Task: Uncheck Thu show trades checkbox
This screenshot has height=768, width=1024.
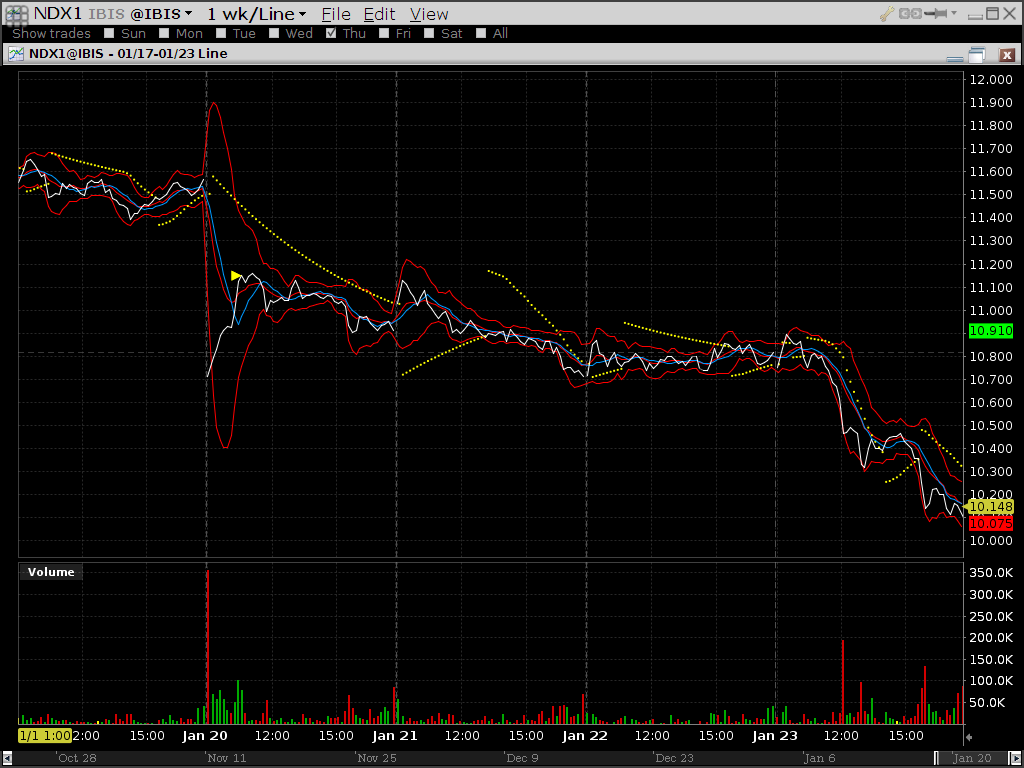Action: tap(331, 33)
